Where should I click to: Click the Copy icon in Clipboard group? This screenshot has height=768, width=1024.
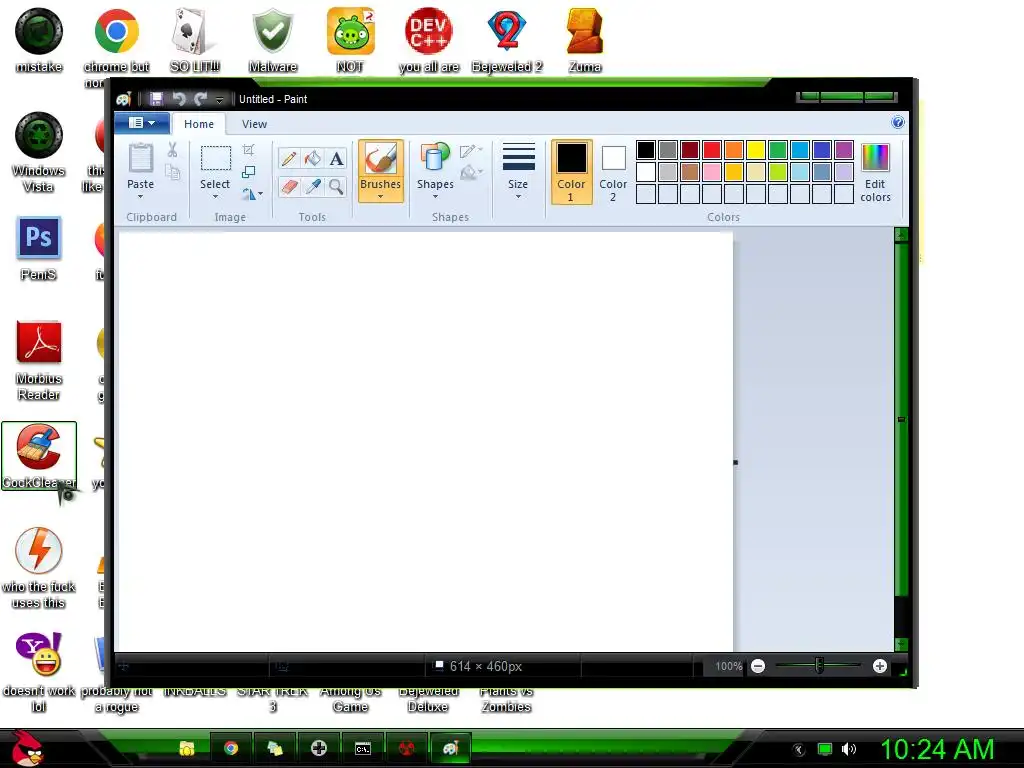click(172, 172)
